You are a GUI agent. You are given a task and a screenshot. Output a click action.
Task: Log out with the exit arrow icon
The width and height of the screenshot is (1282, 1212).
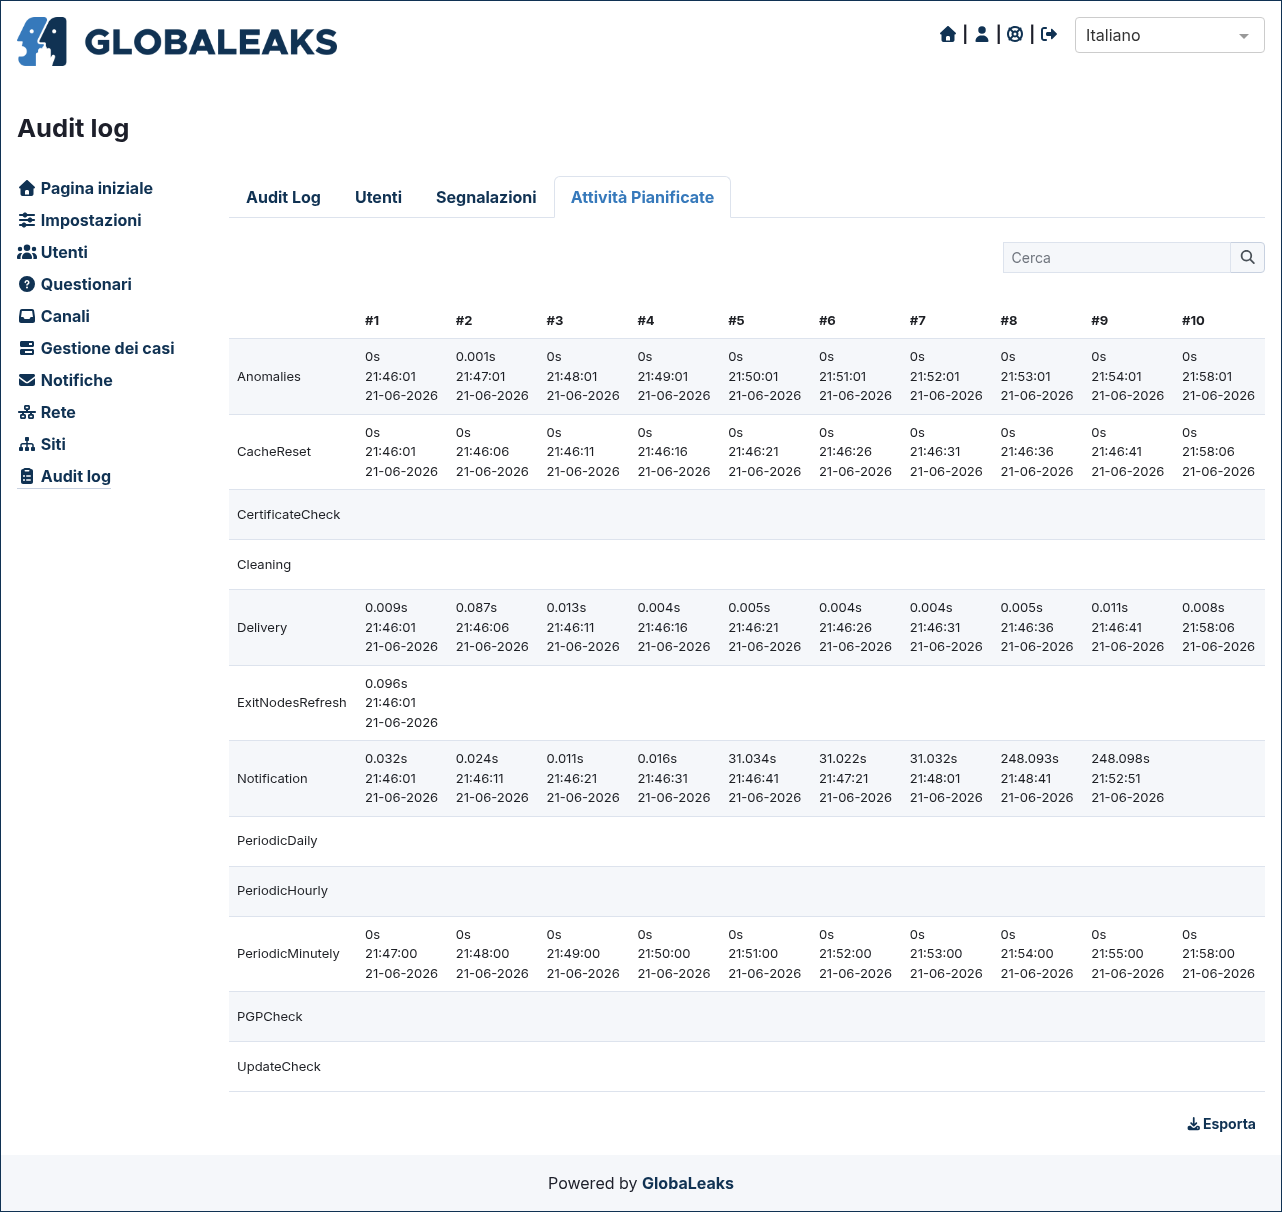click(1049, 35)
